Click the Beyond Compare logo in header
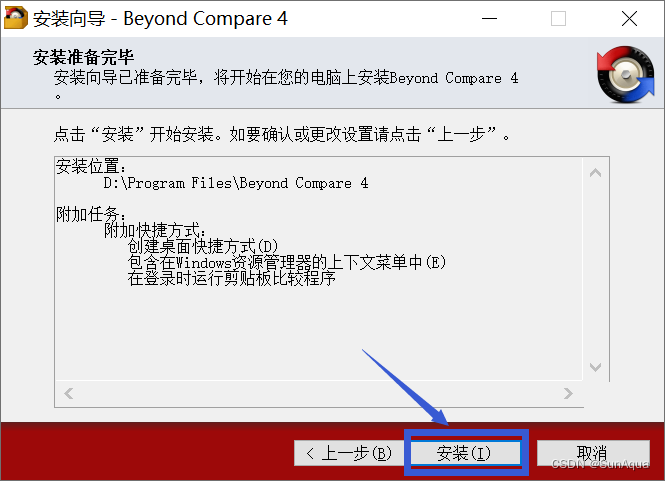The image size is (665, 481). click(x=626, y=75)
